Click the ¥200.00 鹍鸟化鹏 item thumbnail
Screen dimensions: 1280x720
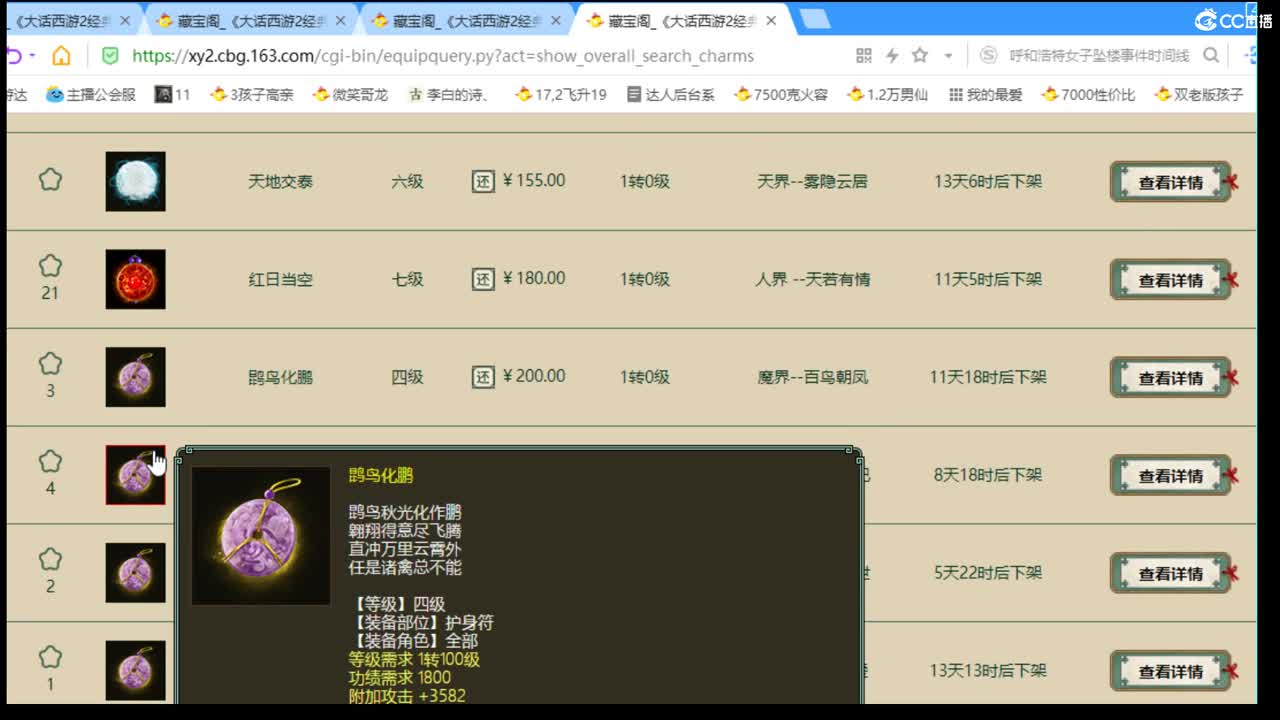click(135, 377)
